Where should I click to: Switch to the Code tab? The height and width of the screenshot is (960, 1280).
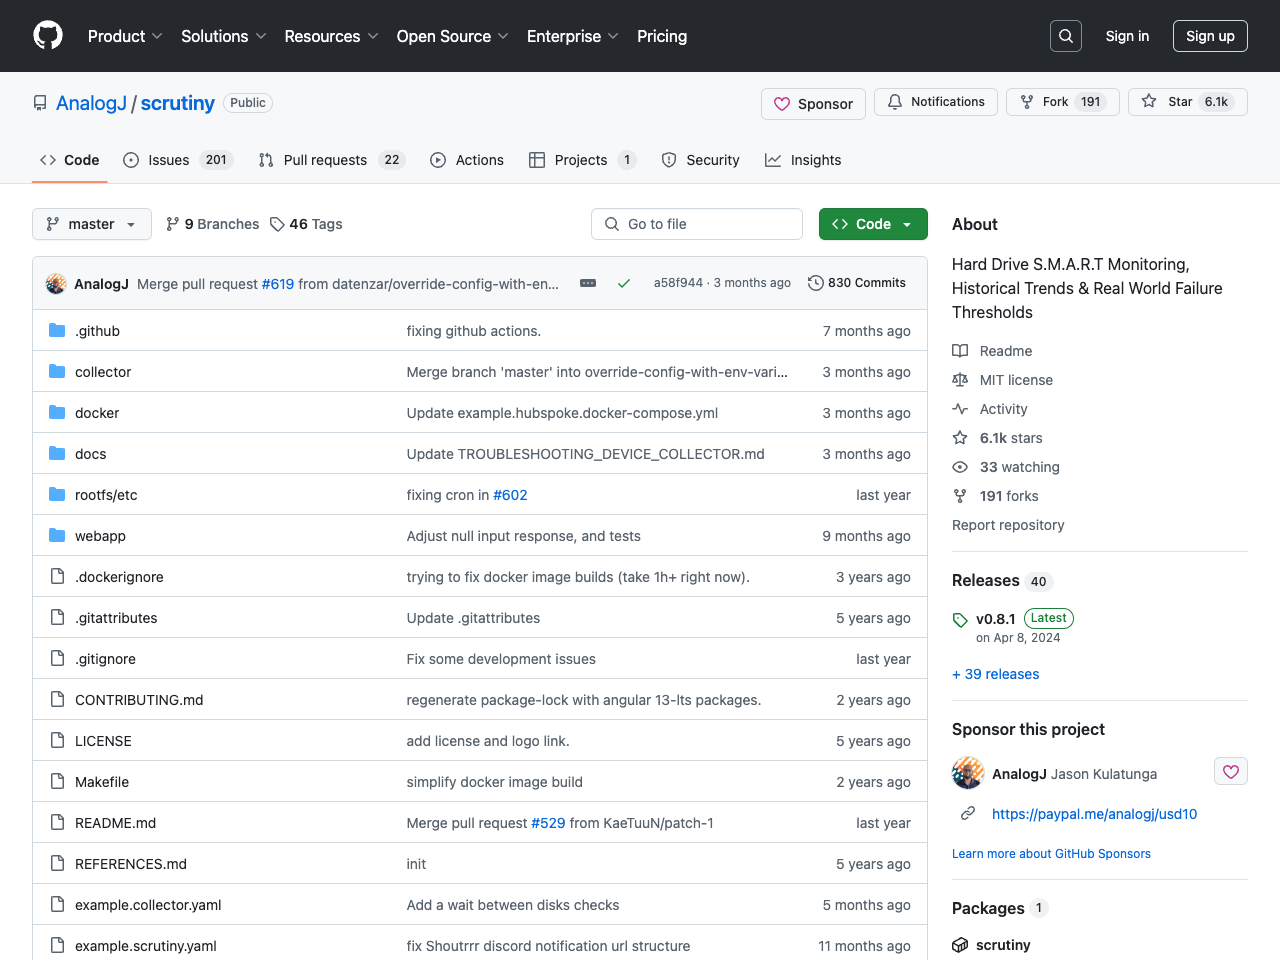[70, 160]
